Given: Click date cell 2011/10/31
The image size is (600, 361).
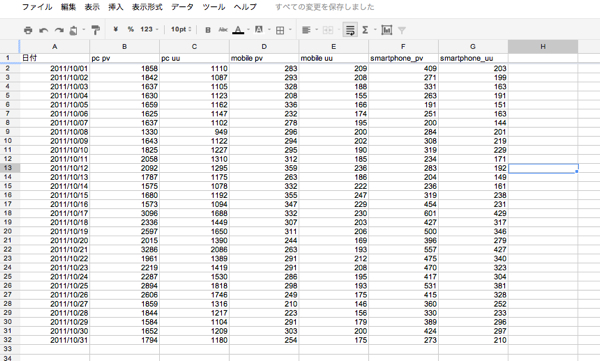Looking at the screenshot, I should pyautogui.click(x=55, y=340).
